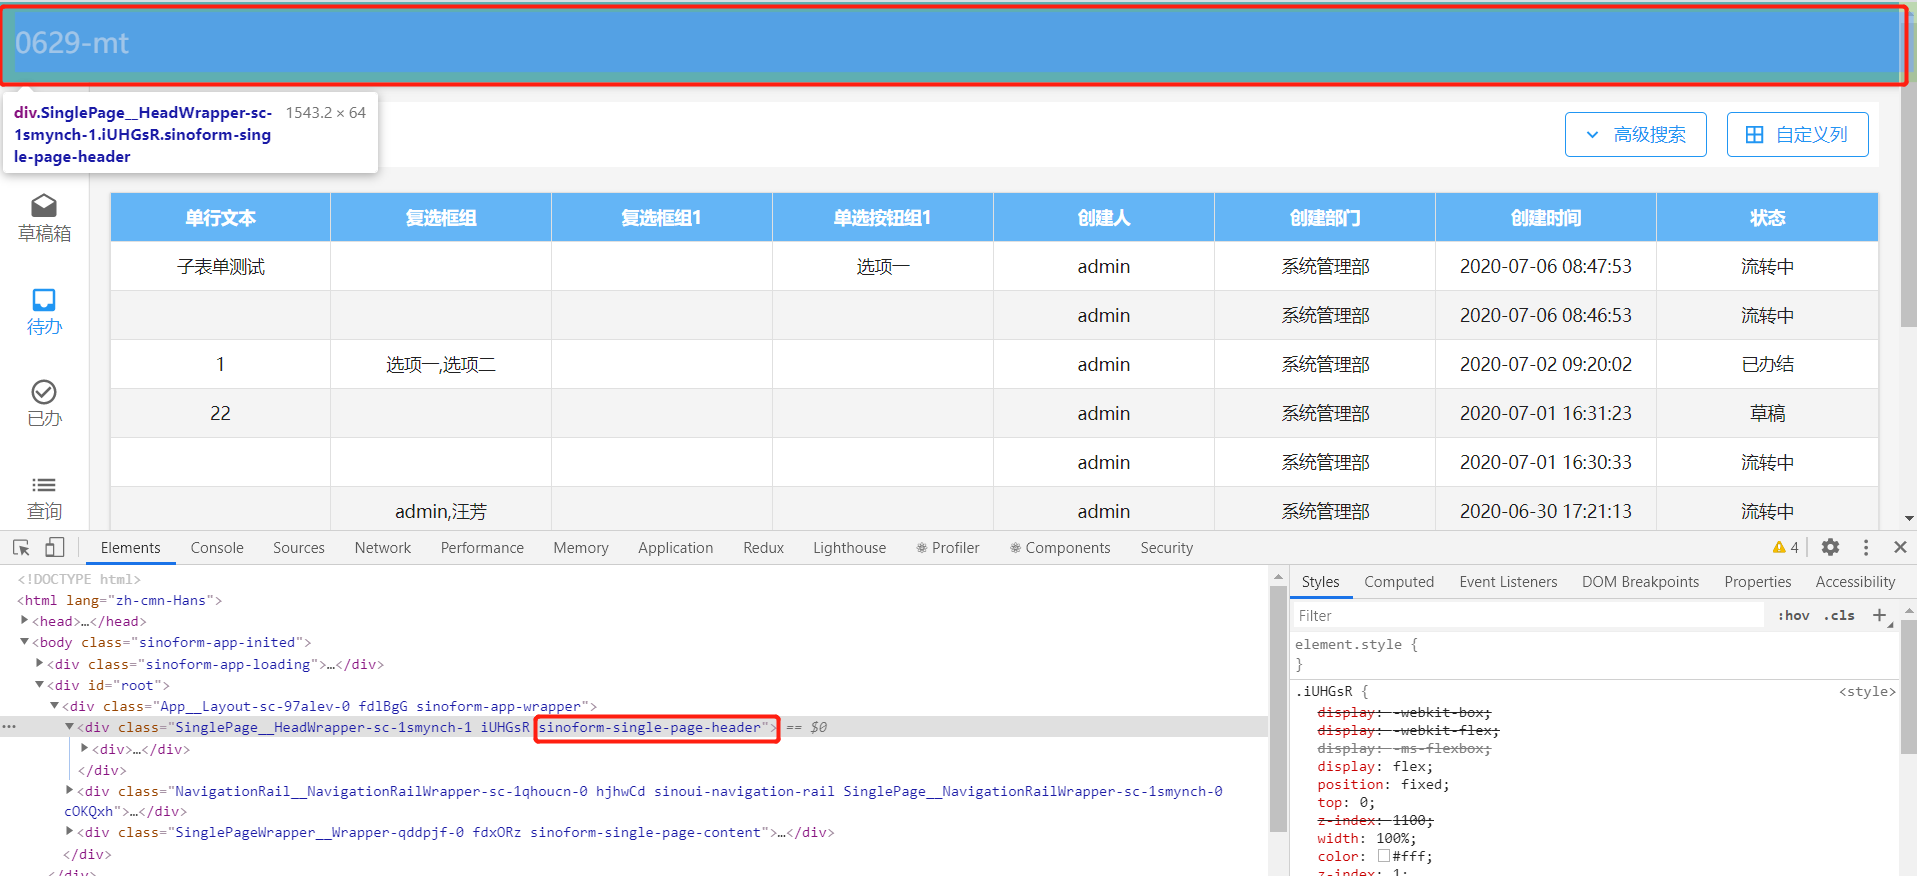The width and height of the screenshot is (1917, 876).
Task: Click the 子表单测试 table cell
Action: tap(220, 266)
